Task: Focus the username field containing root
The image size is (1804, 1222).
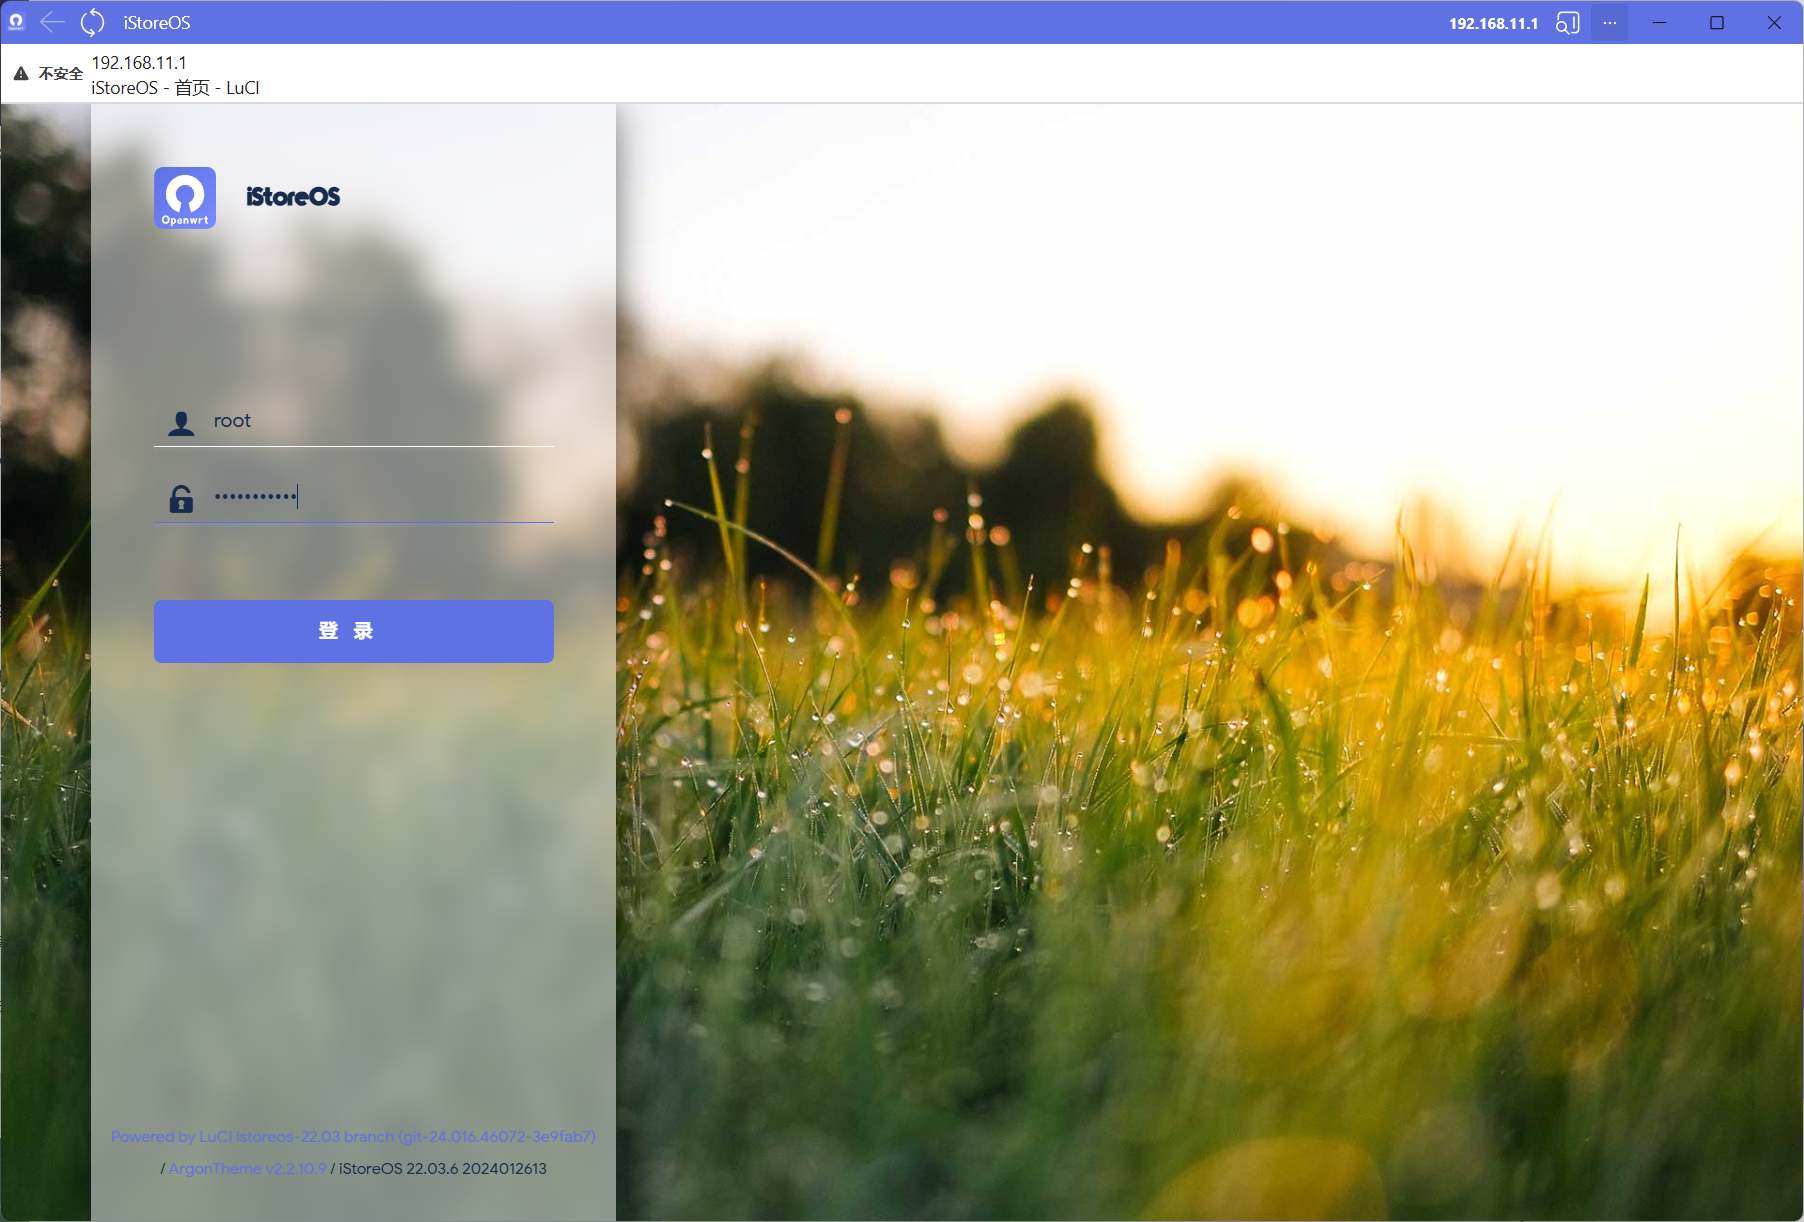Action: pyautogui.click(x=380, y=421)
